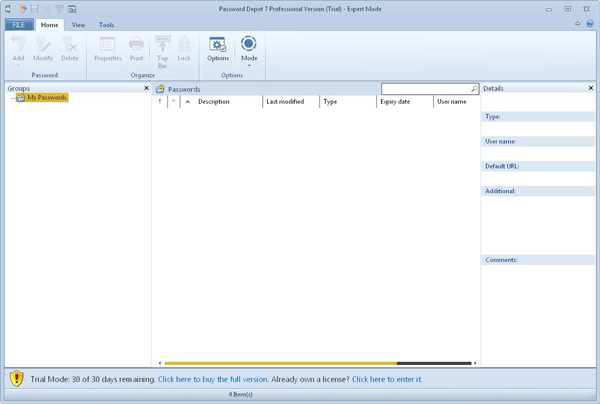Click the caret column header

(173, 101)
